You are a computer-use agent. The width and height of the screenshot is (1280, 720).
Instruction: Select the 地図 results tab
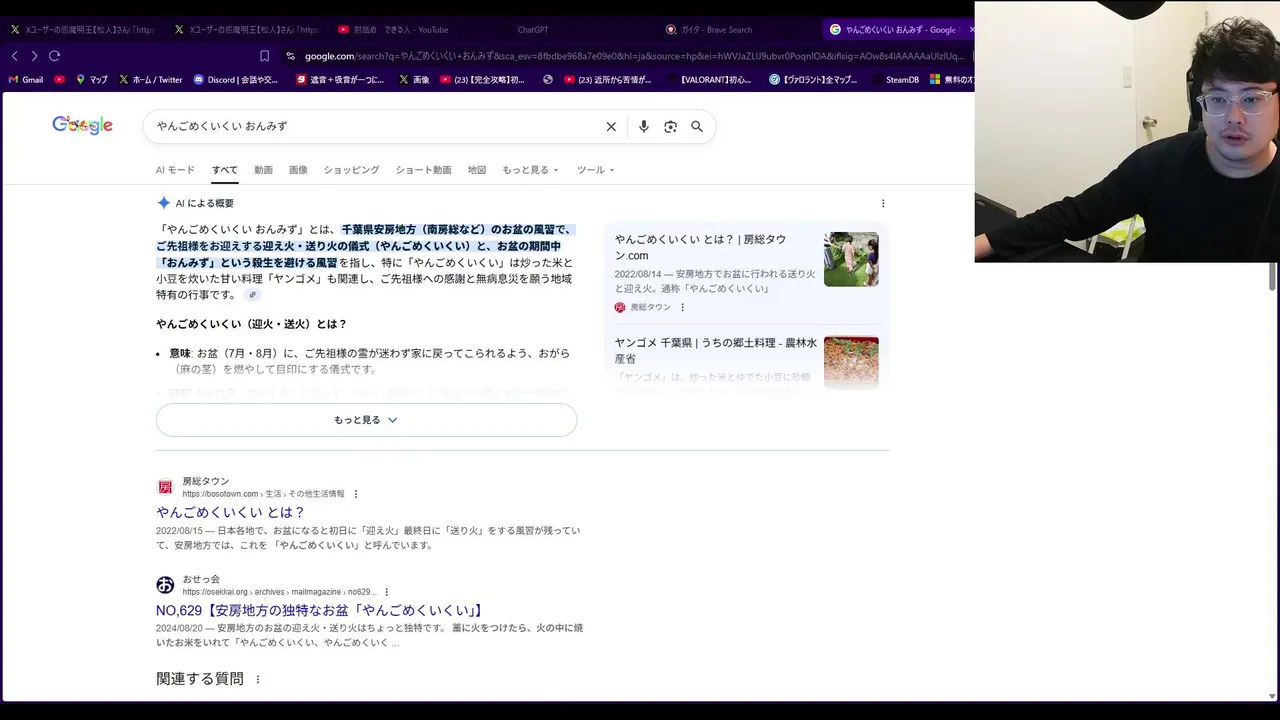[477, 170]
